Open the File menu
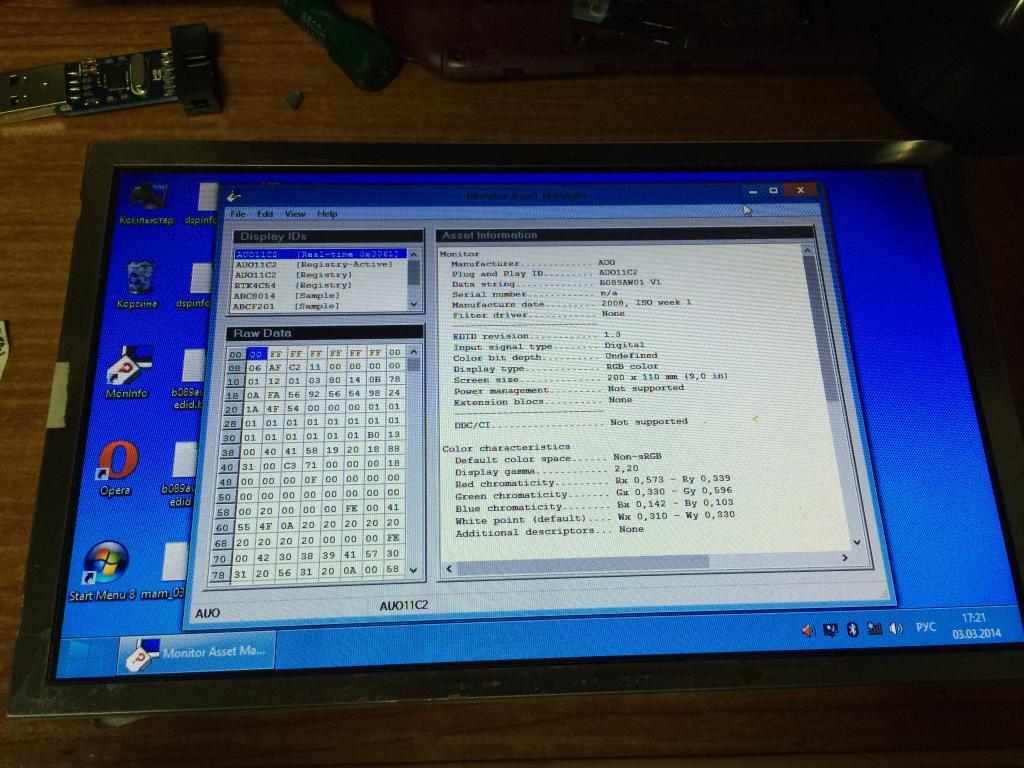Screen dimensions: 1024x768 [238, 214]
